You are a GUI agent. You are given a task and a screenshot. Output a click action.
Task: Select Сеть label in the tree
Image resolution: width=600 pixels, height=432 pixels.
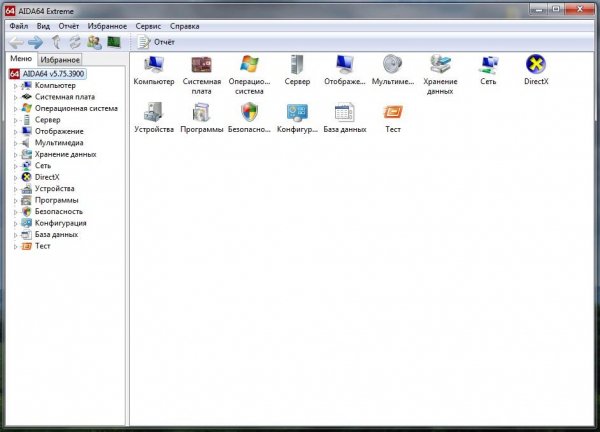[43, 166]
